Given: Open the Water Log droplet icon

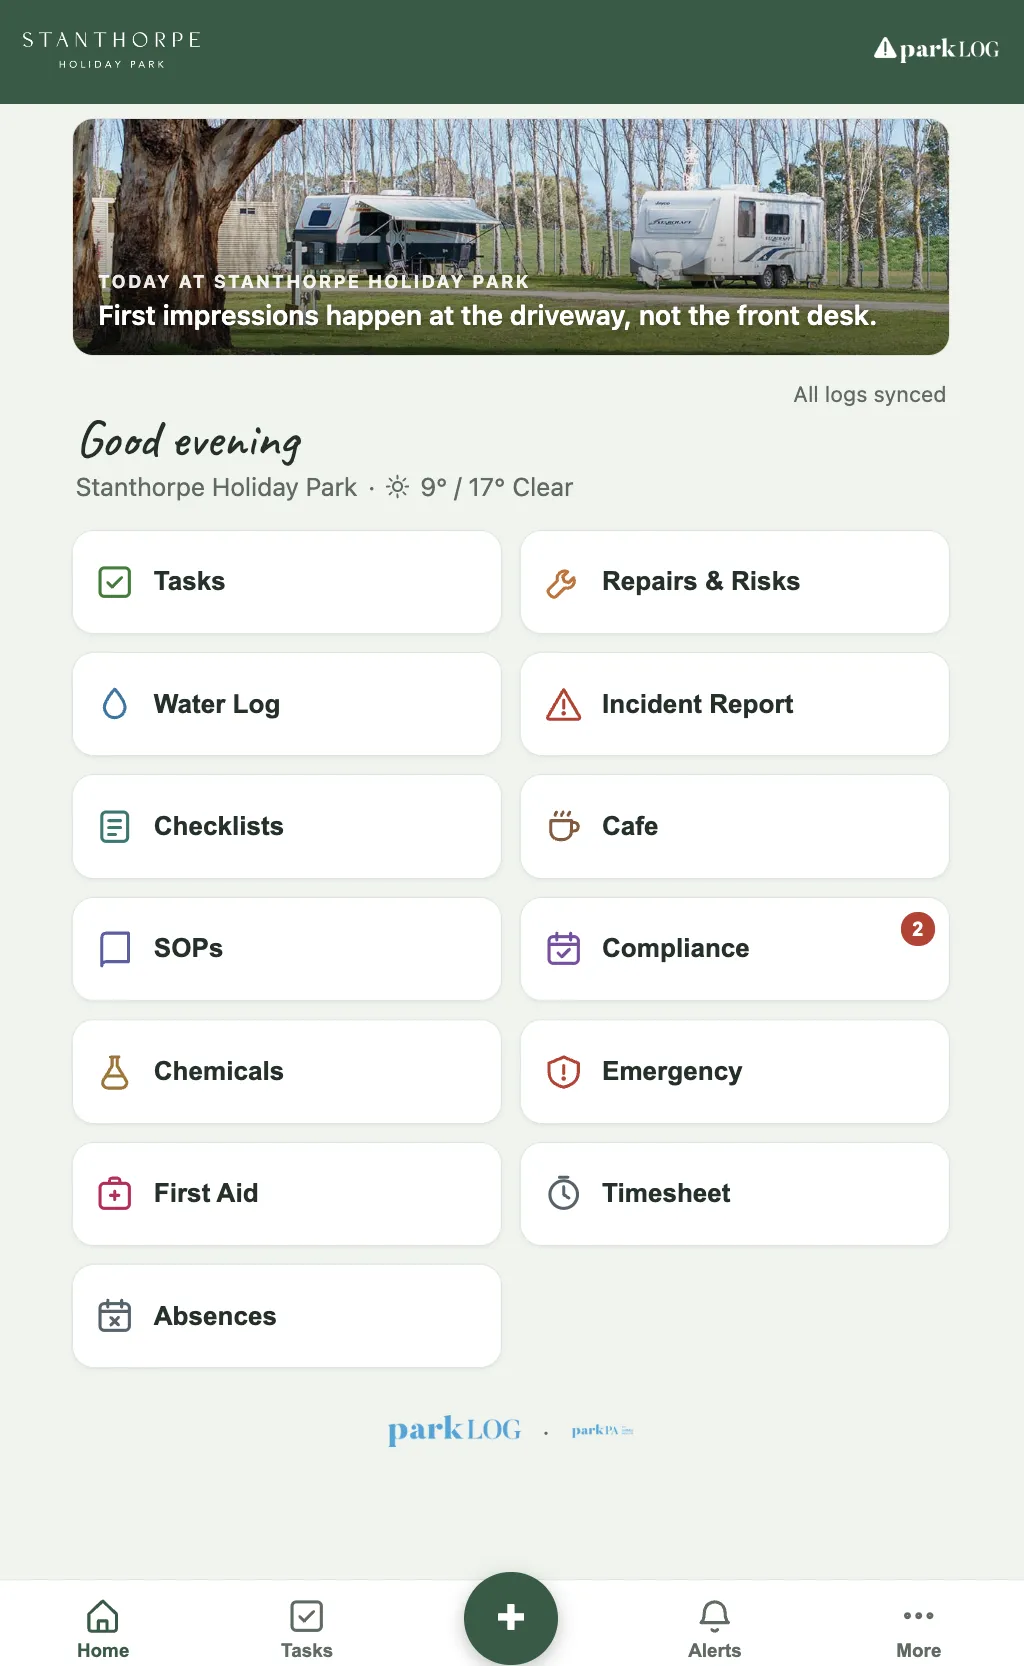Looking at the screenshot, I should pos(115,704).
